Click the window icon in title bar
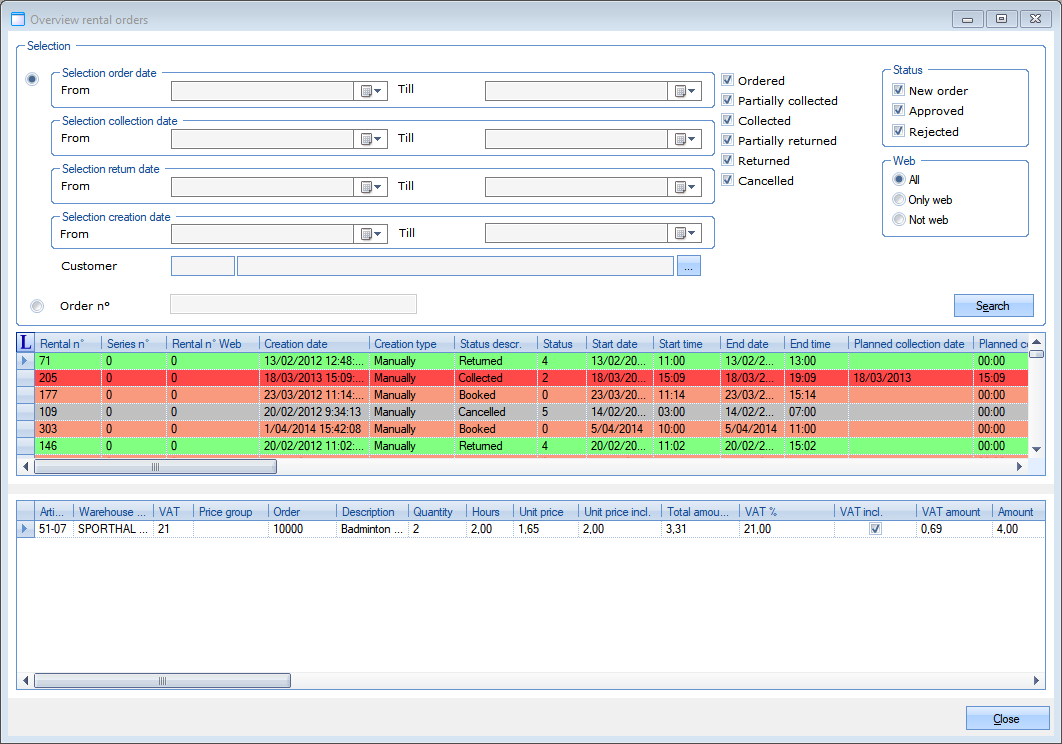Image resolution: width=1062 pixels, height=744 pixels. tap(17, 19)
